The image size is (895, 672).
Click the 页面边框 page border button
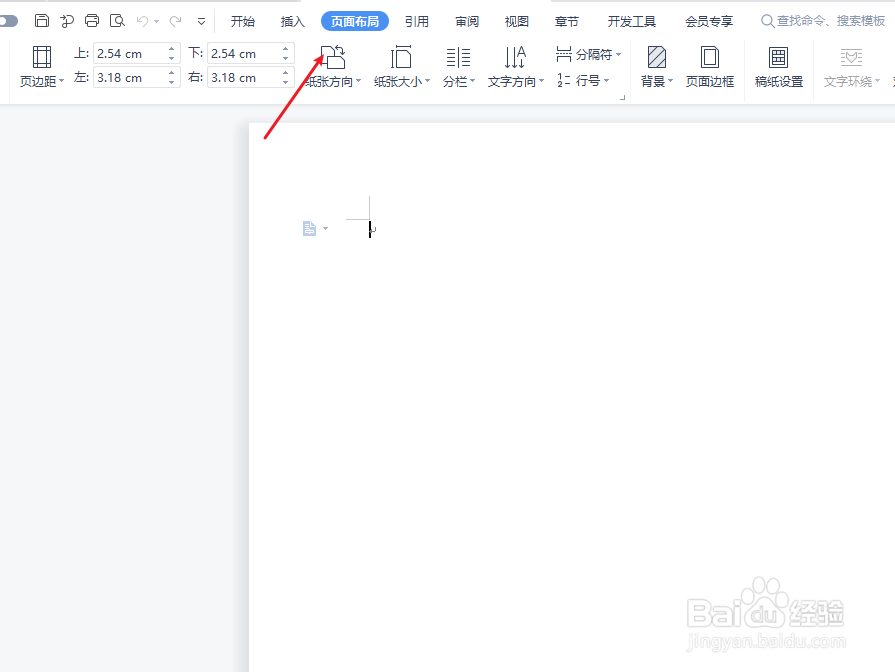tap(709, 67)
